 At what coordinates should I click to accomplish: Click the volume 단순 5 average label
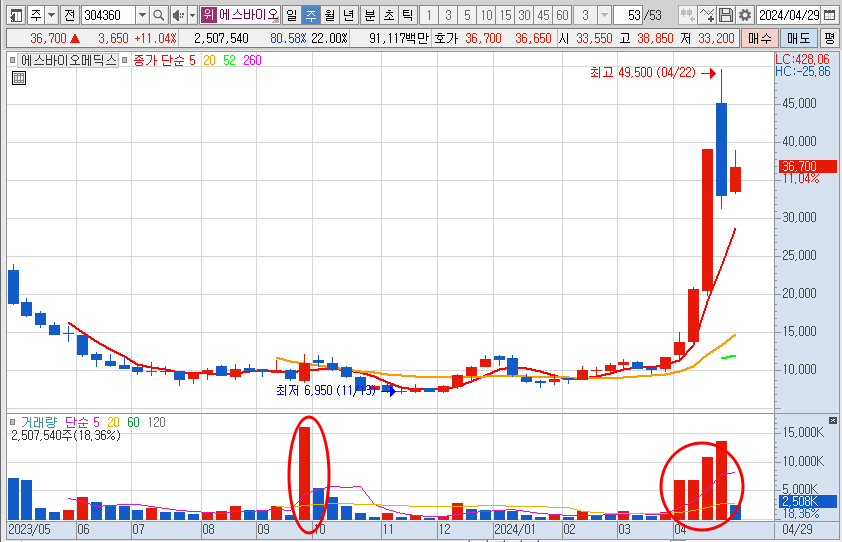click(x=82, y=422)
